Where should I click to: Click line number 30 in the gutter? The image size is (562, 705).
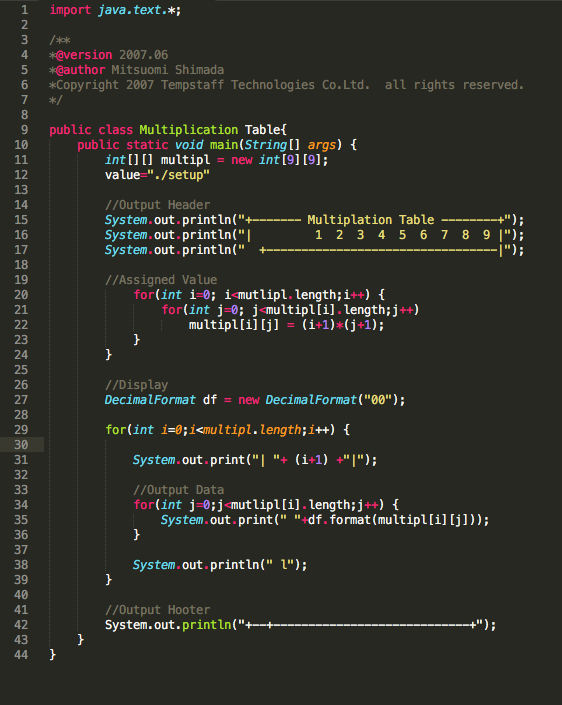[x=21, y=445]
